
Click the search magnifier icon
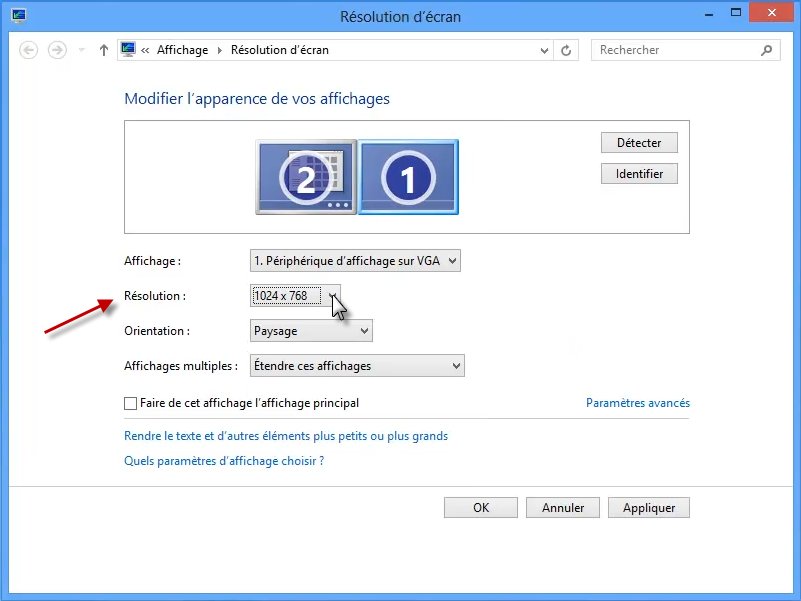767,50
